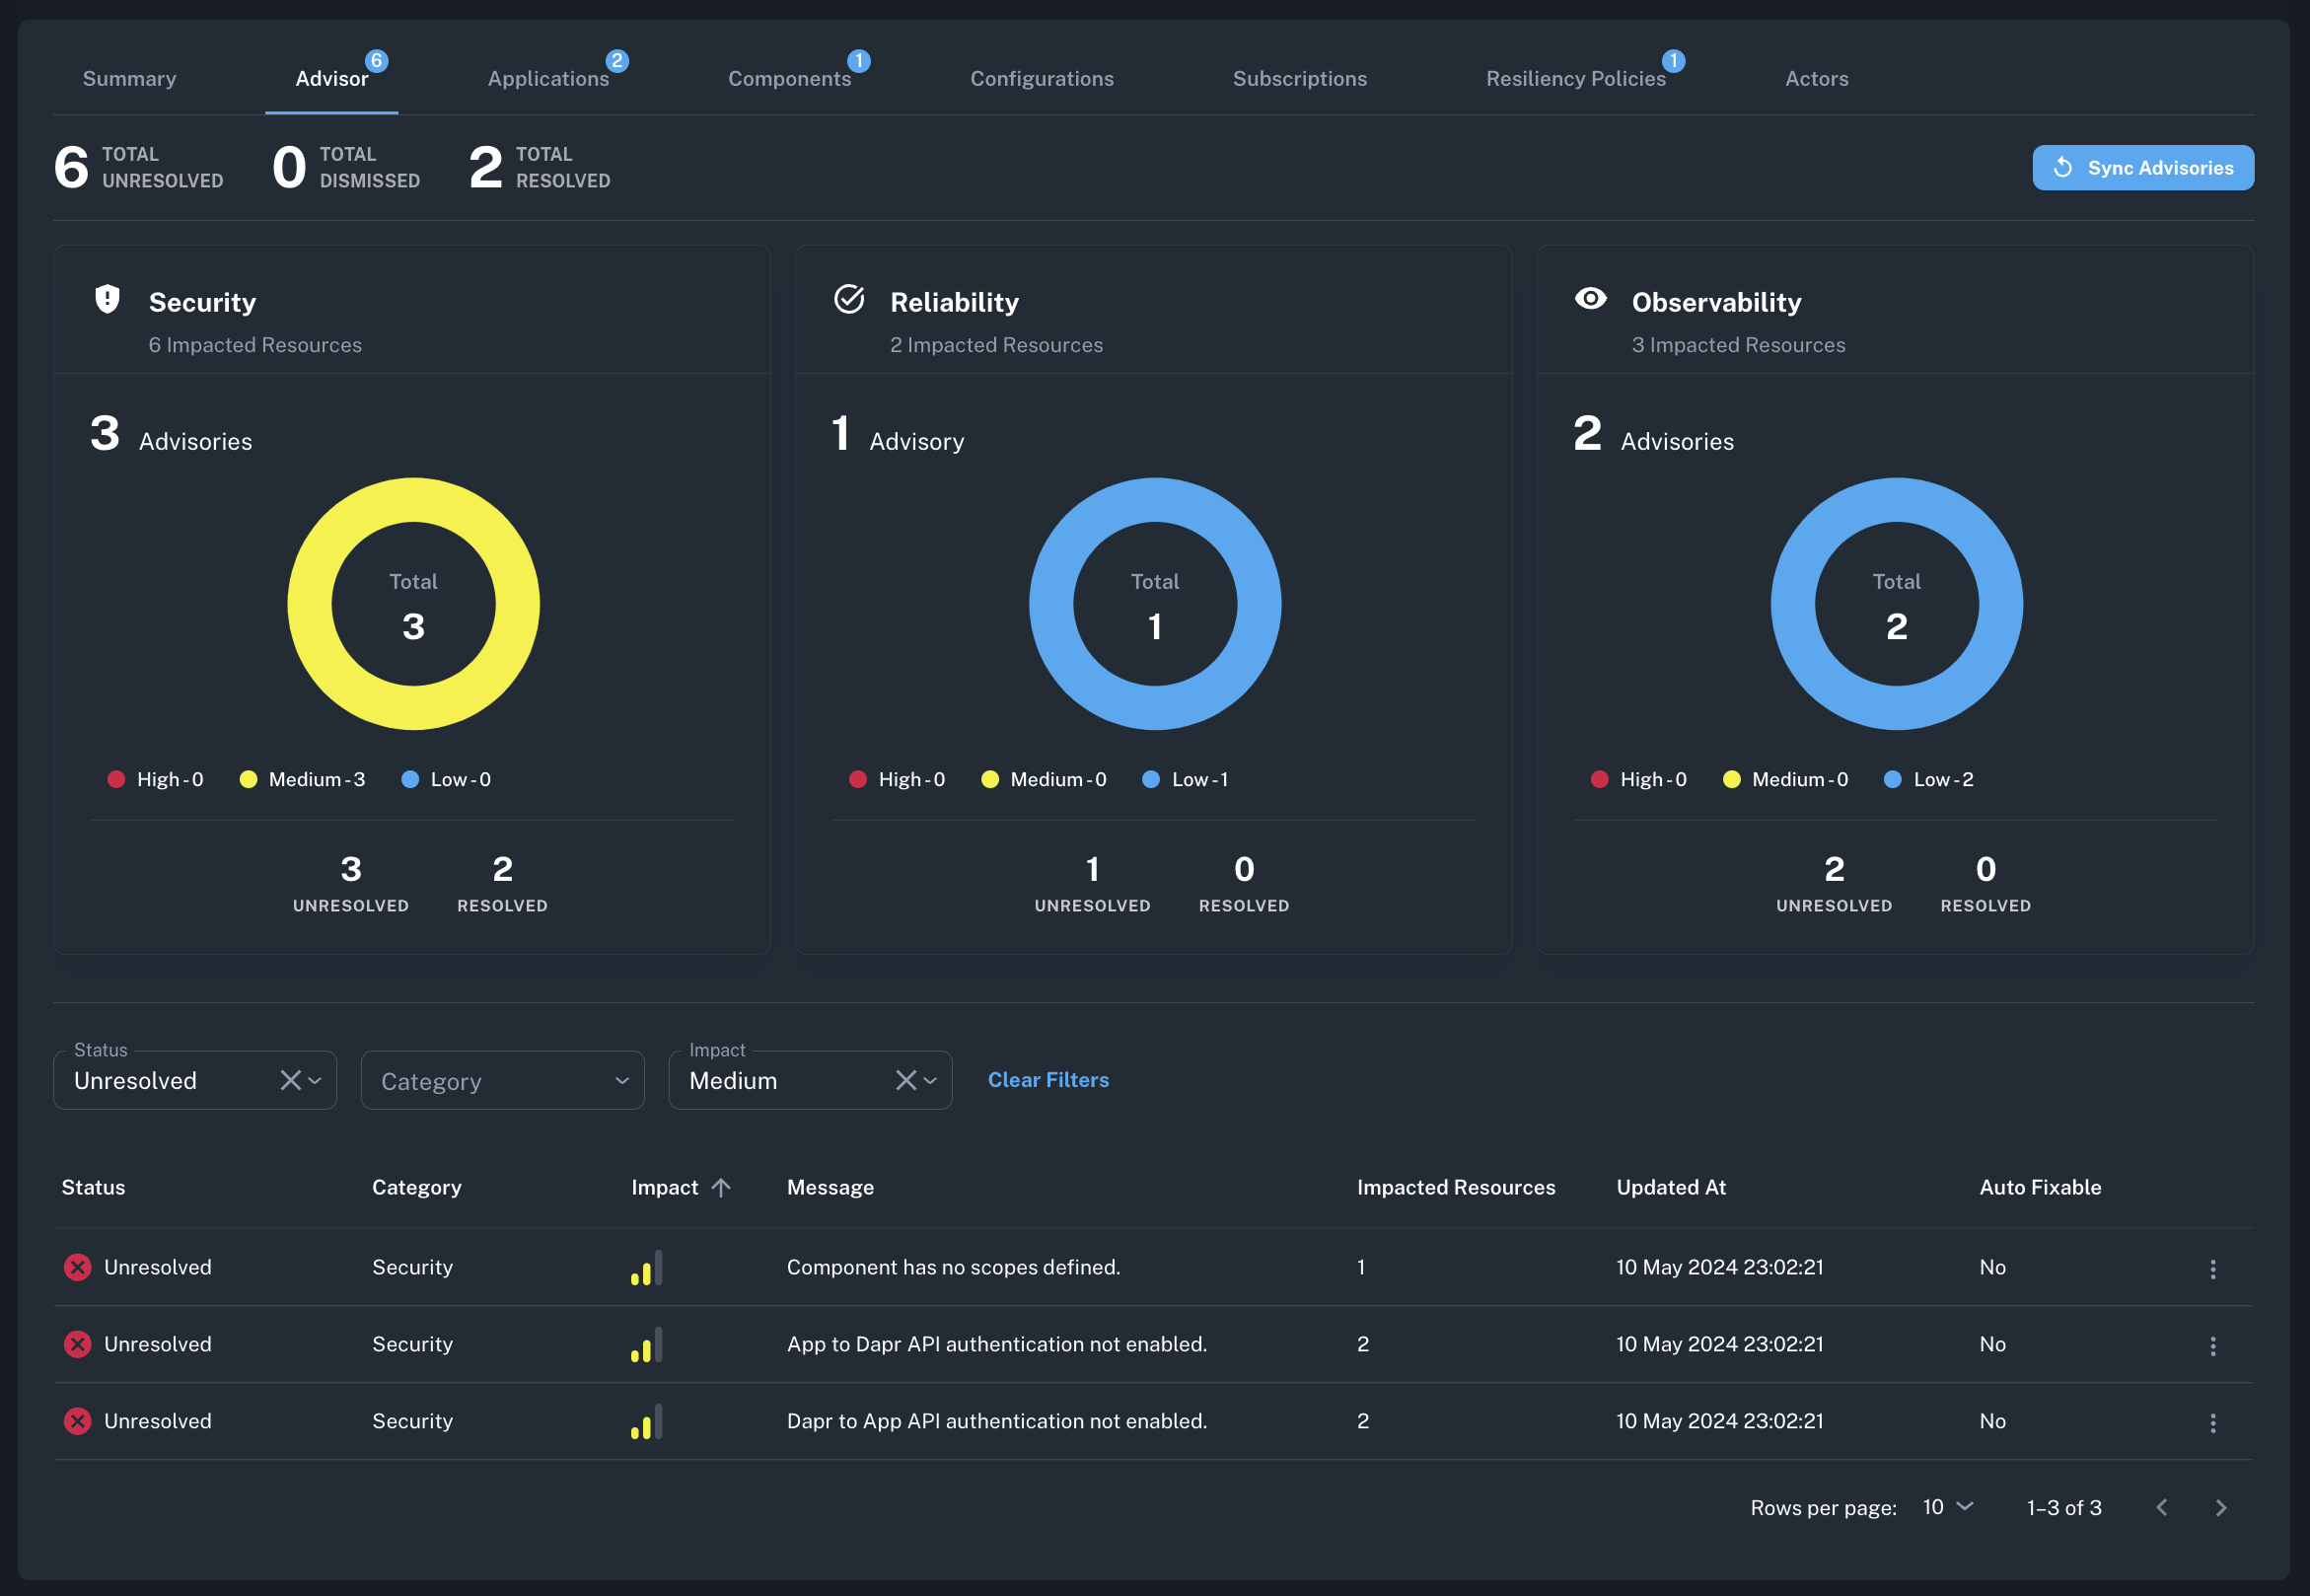Click the Resiliency Policies tab badge

point(1673,60)
